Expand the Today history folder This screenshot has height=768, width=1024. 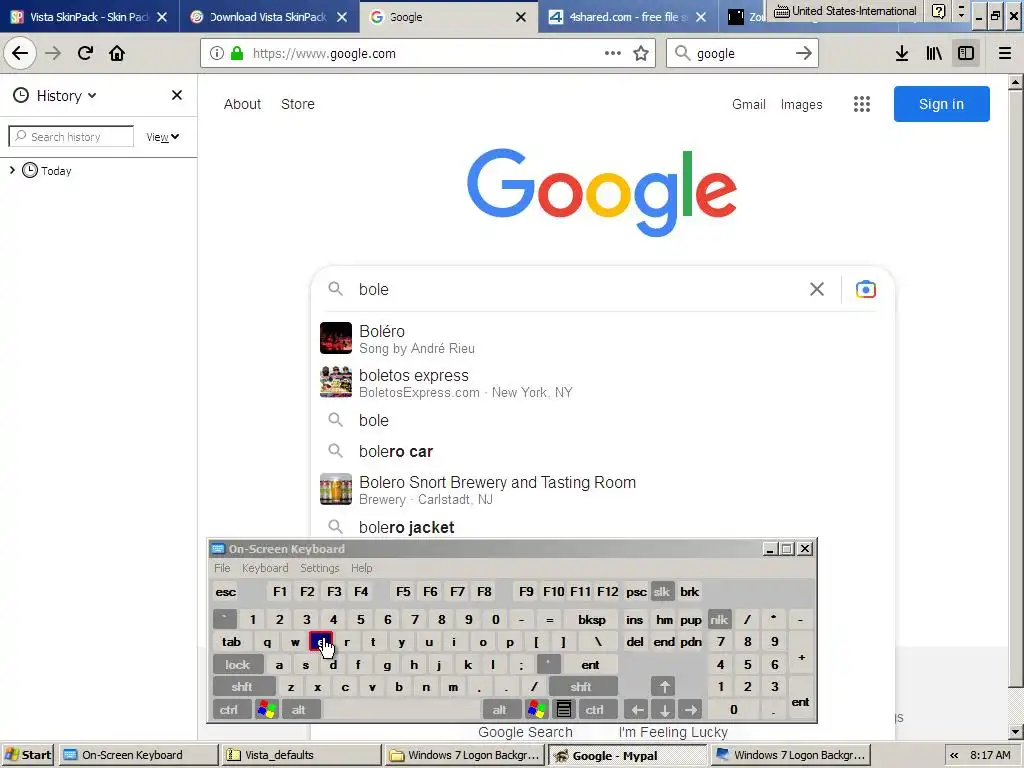coord(12,170)
